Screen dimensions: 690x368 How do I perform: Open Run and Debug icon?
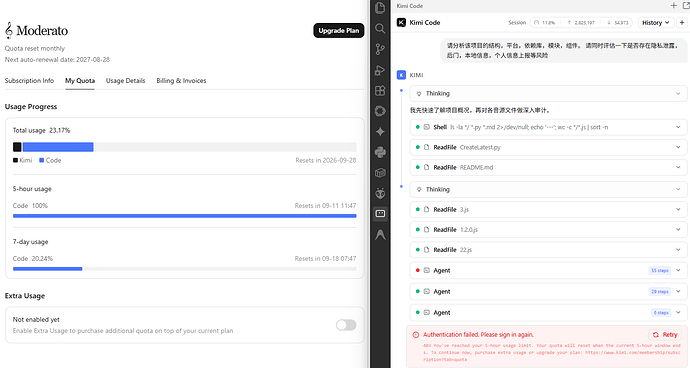(380, 70)
